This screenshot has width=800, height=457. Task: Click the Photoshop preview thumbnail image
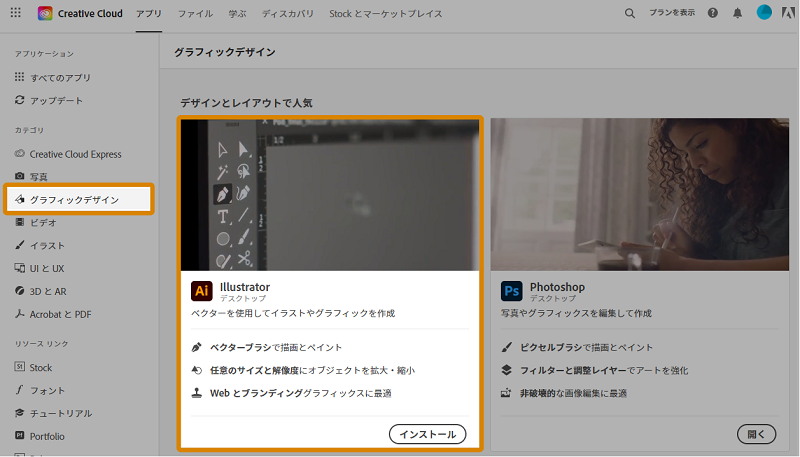tap(640, 194)
